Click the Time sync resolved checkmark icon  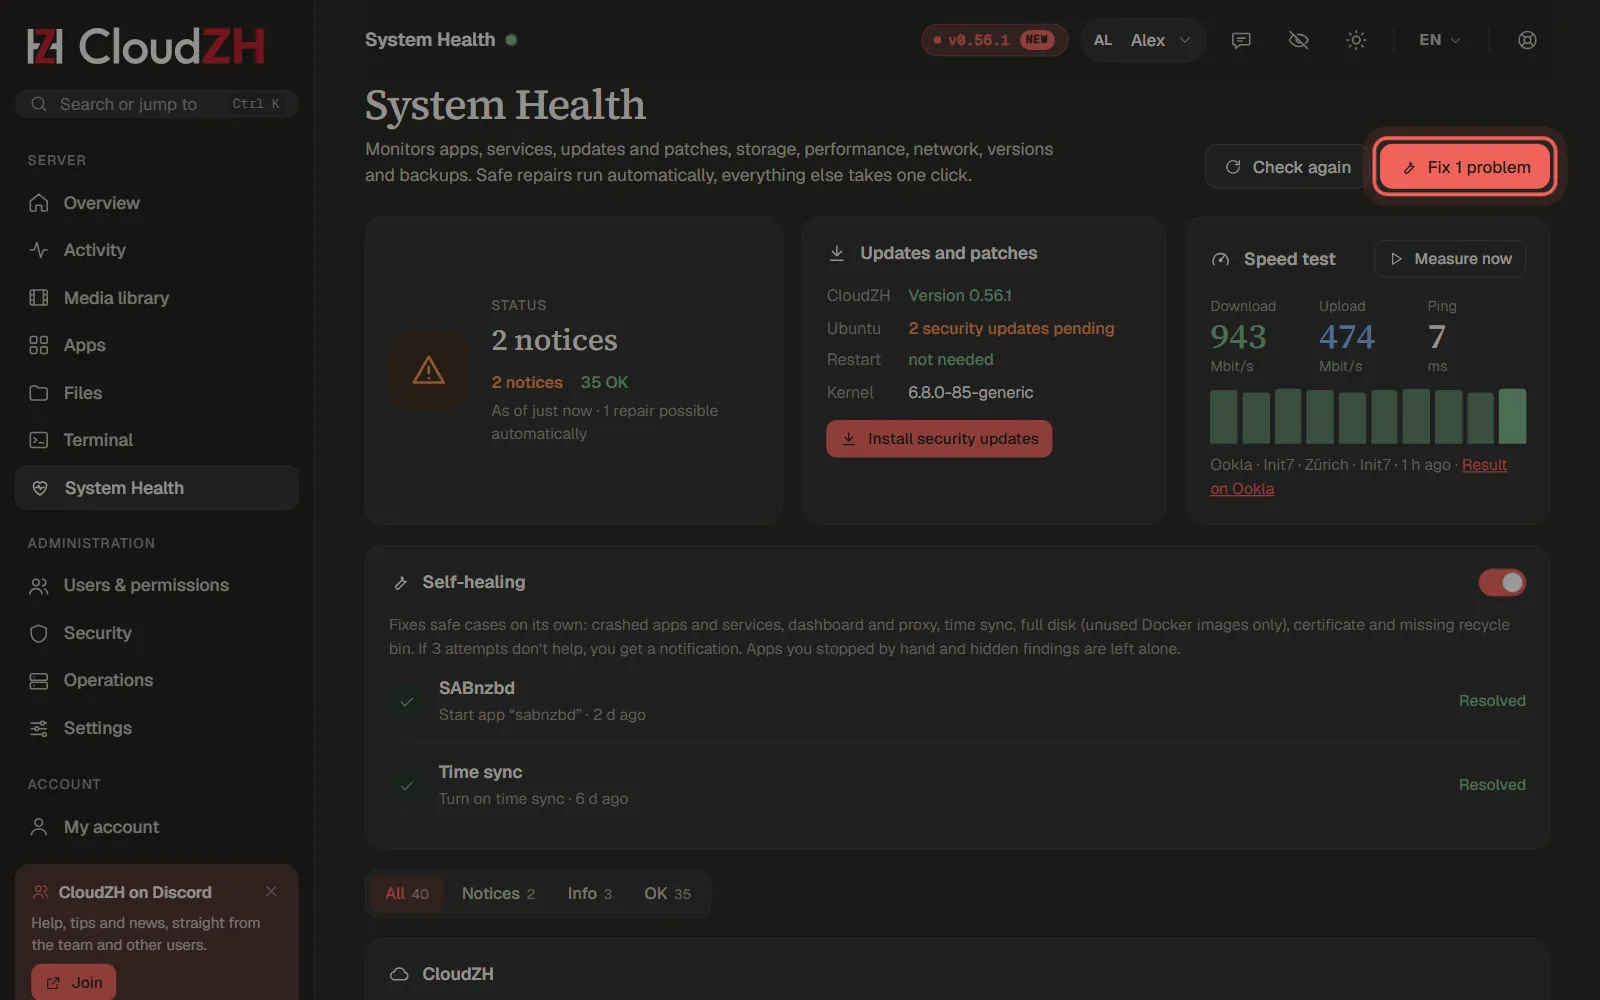coord(407,785)
